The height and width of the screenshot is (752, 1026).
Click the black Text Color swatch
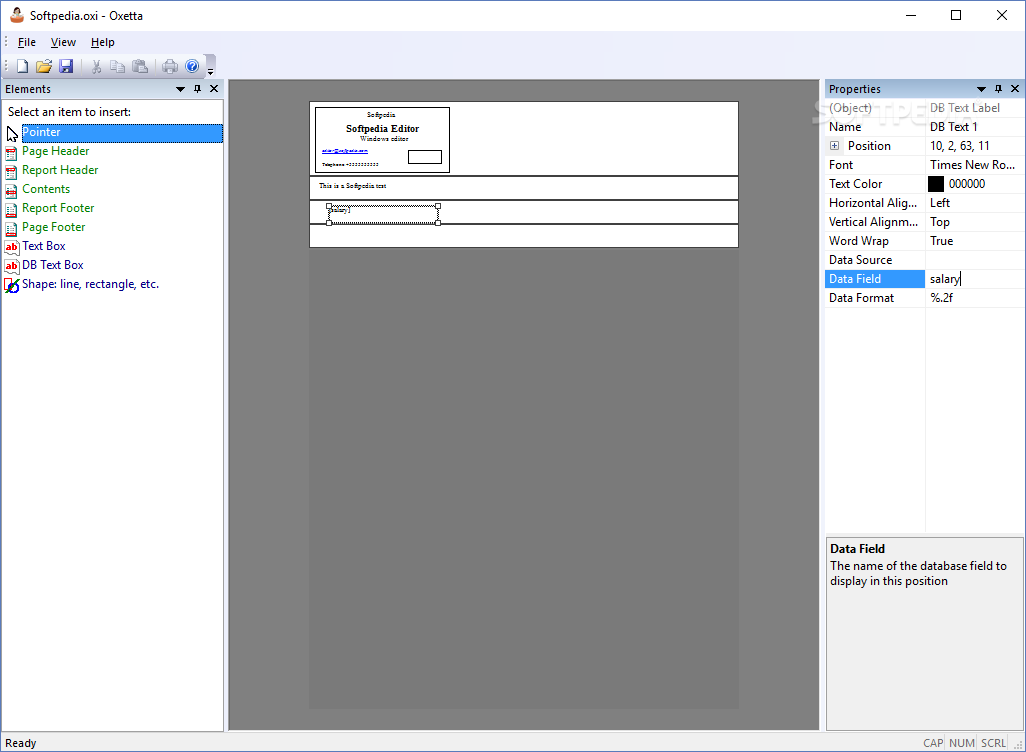pyautogui.click(x=936, y=184)
